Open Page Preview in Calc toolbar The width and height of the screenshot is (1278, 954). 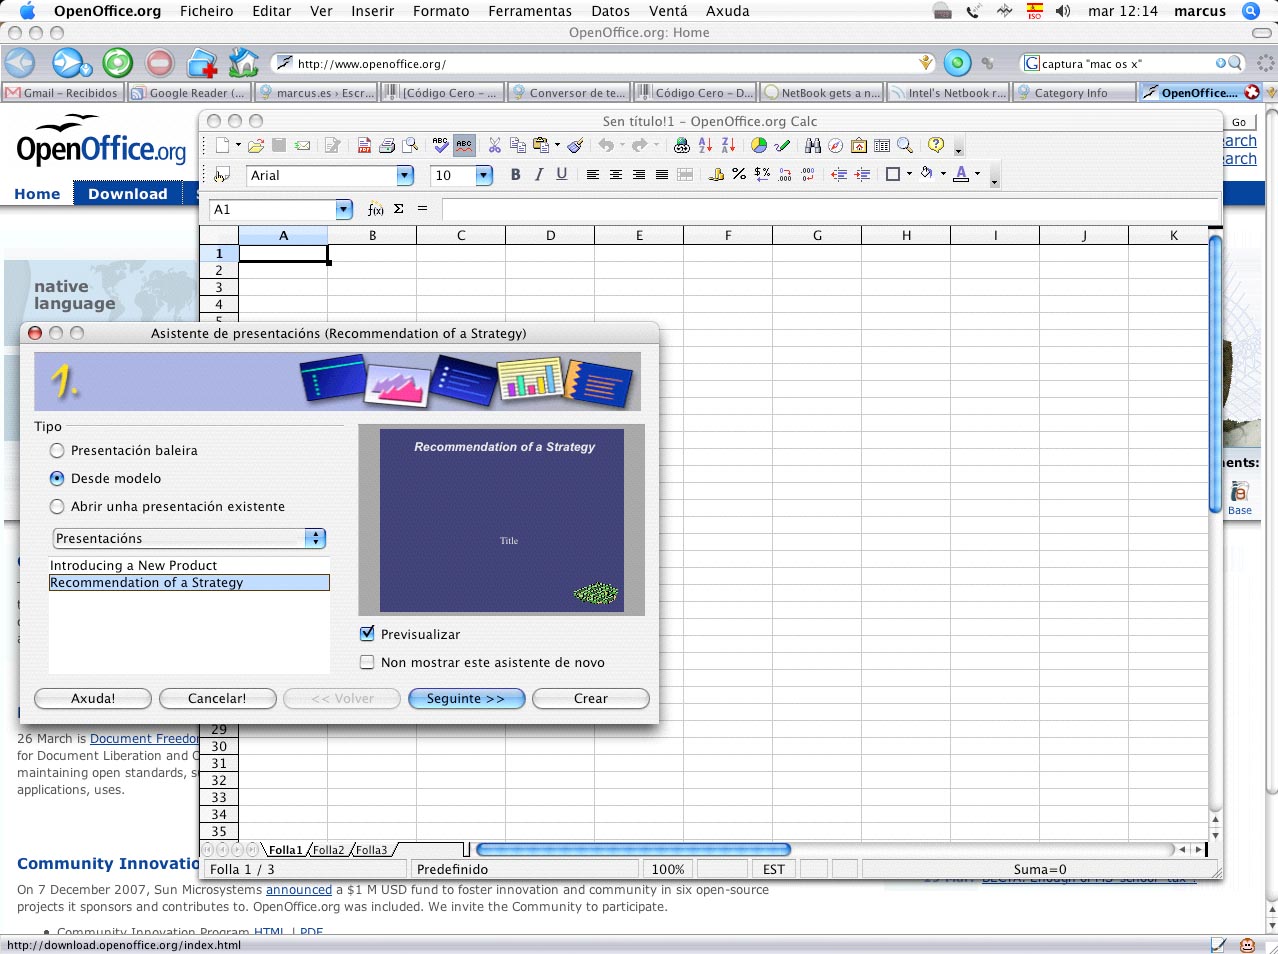tap(410, 146)
